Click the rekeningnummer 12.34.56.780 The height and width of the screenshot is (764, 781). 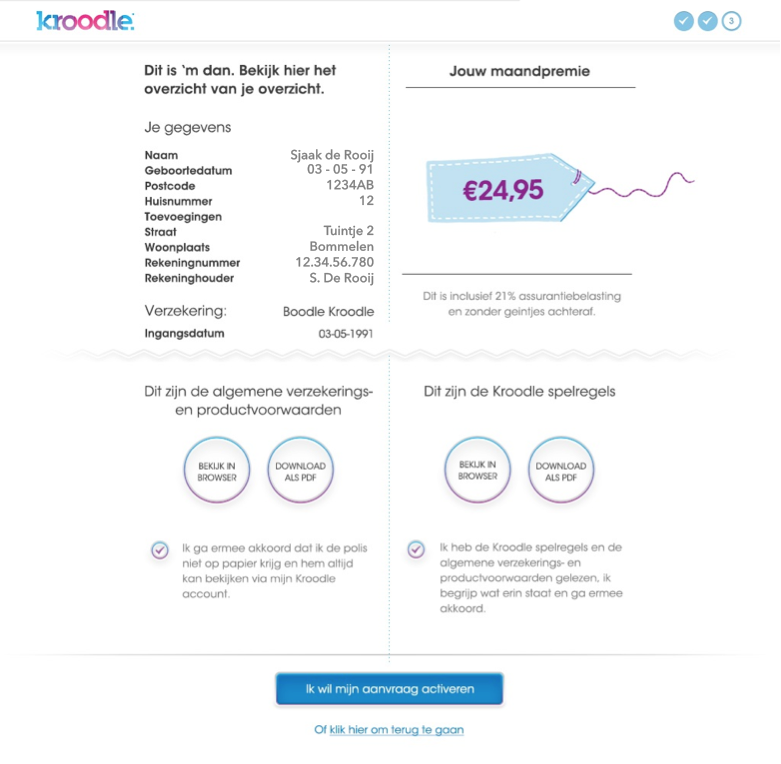pyautogui.click(x=334, y=262)
